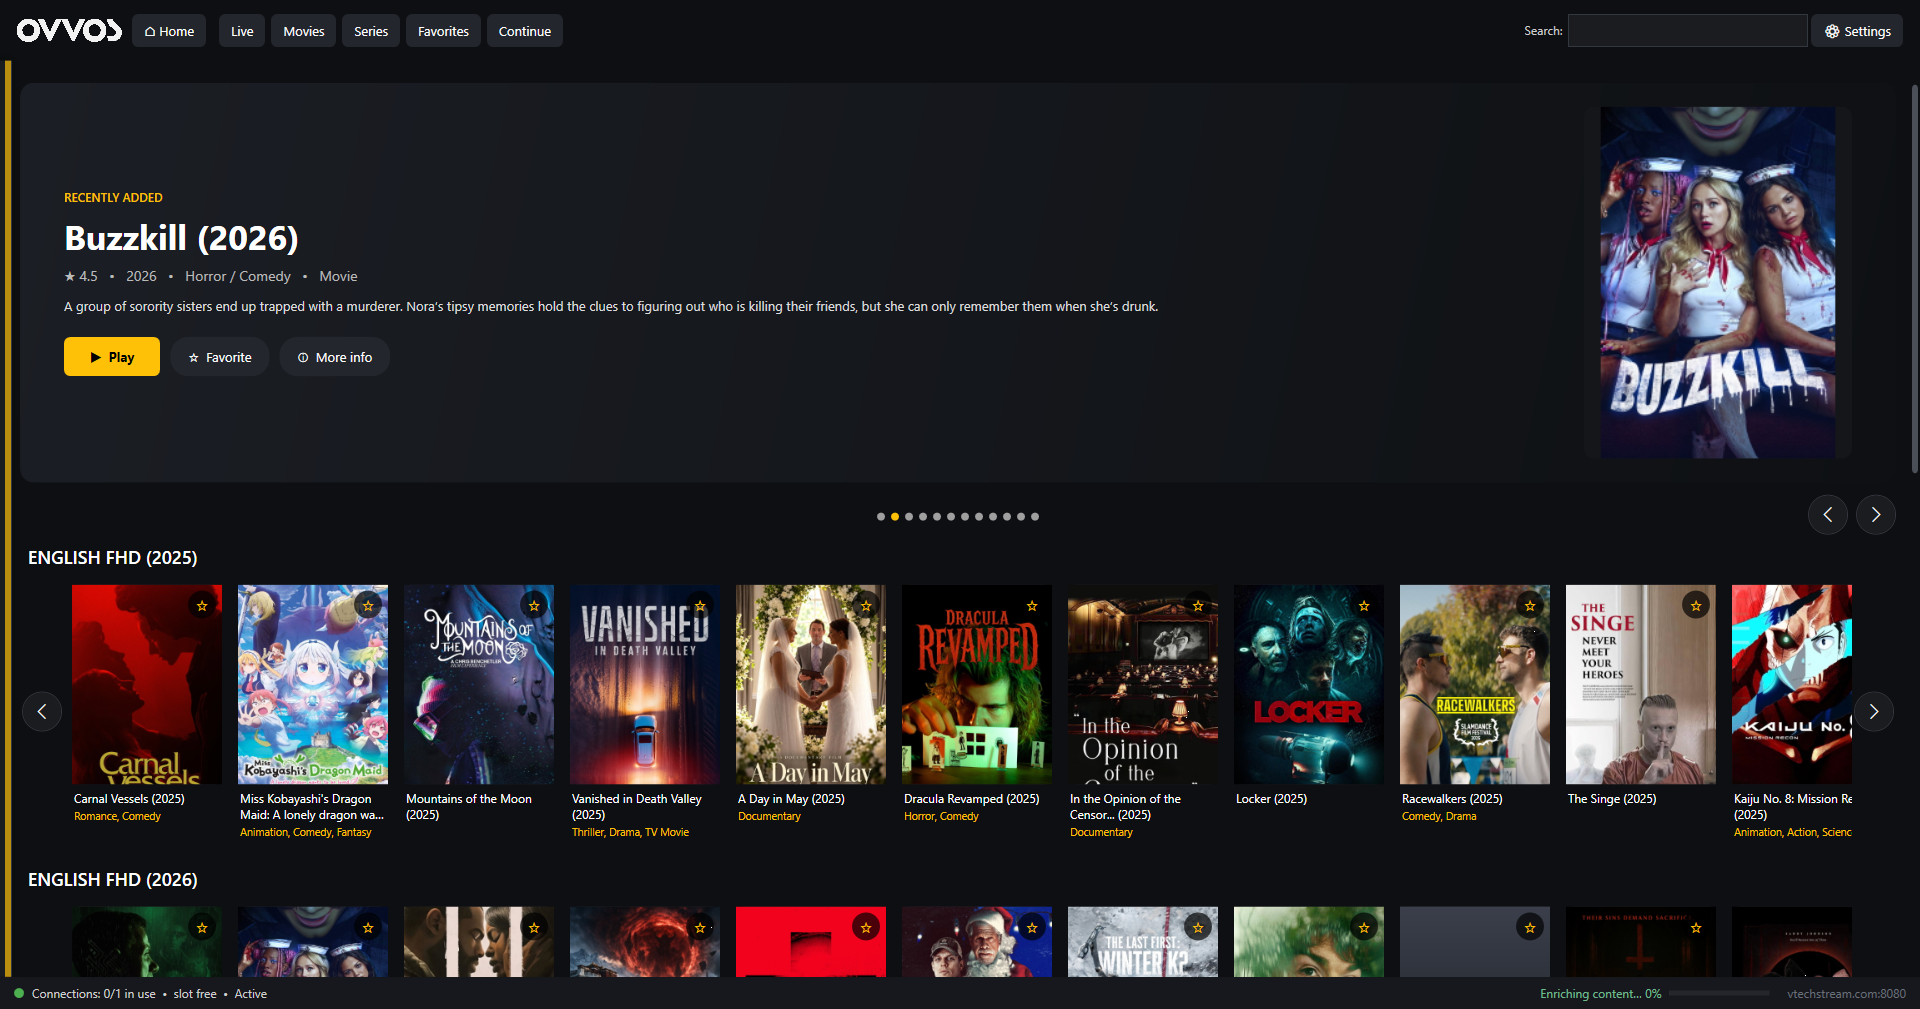Move the English FHD (2025) row left
The image size is (1920, 1009).
(42, 712)
